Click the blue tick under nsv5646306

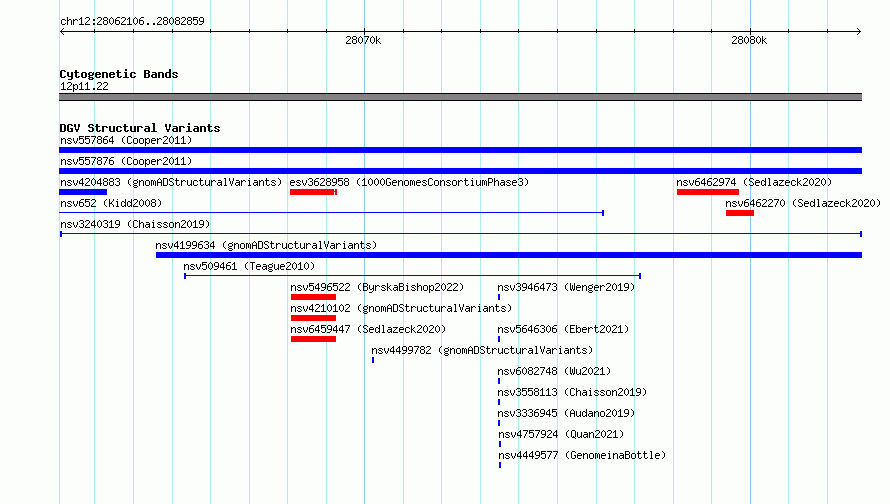click(499, 339)
